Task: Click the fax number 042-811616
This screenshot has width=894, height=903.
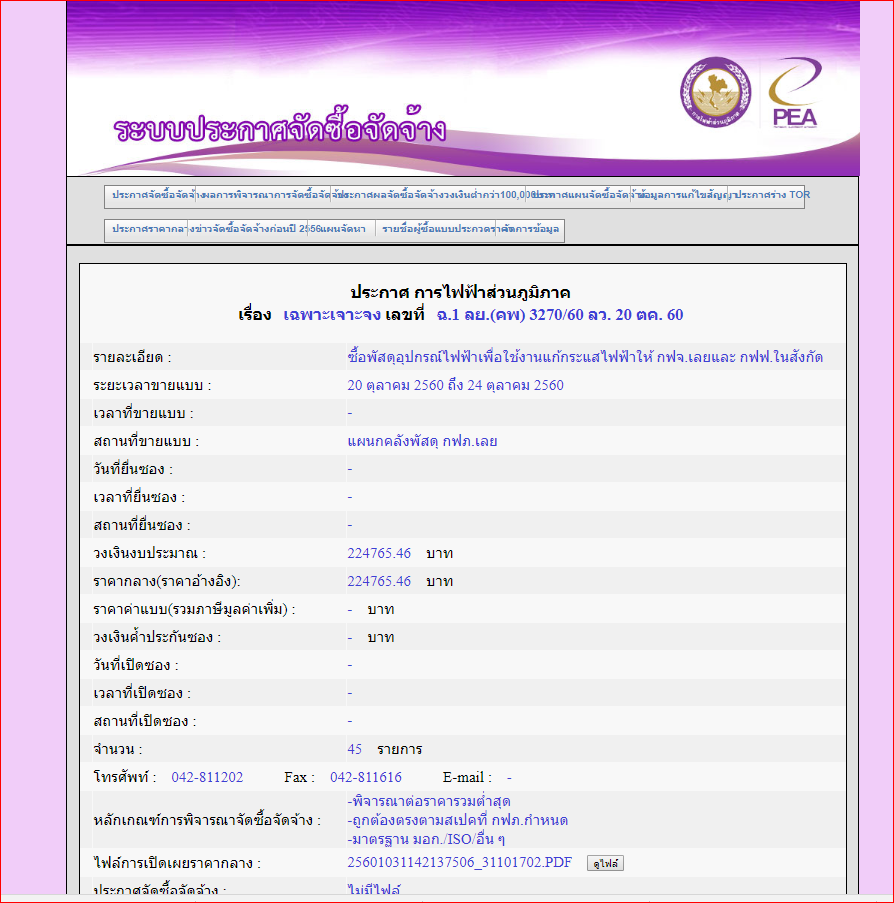Action: (x=366, y=777)
